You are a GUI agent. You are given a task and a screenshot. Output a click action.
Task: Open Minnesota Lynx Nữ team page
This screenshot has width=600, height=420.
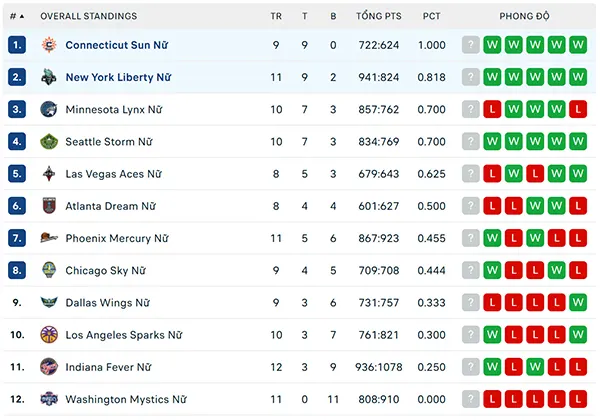114,109
